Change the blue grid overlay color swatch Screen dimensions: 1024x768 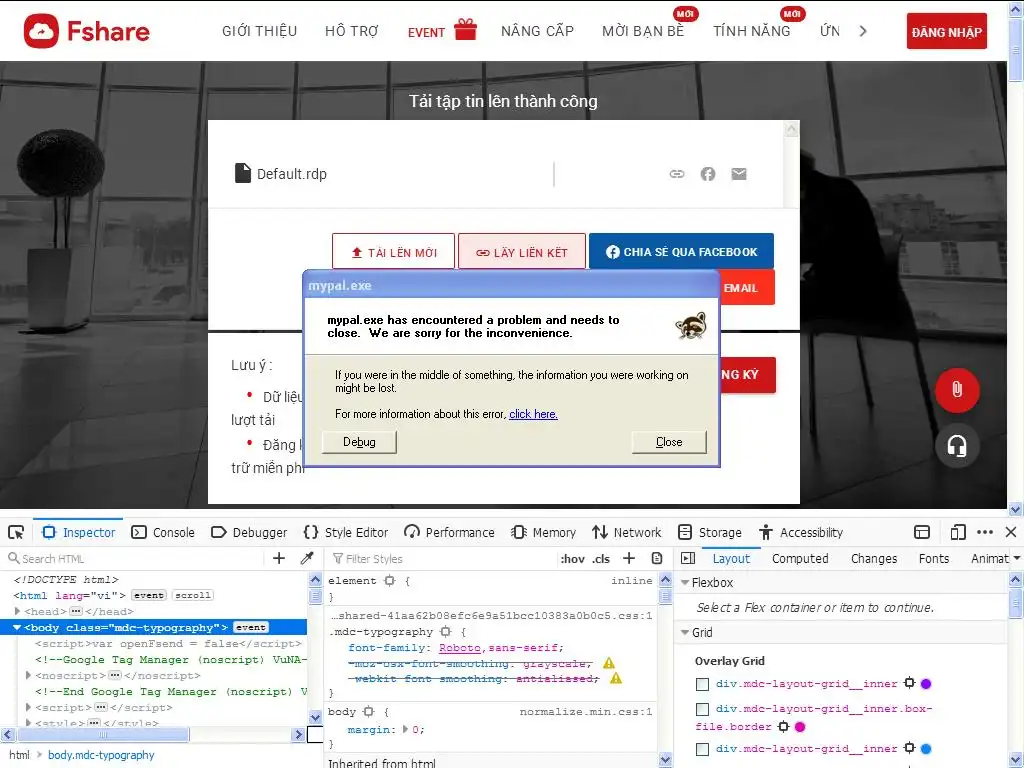(x=926, y=748)
